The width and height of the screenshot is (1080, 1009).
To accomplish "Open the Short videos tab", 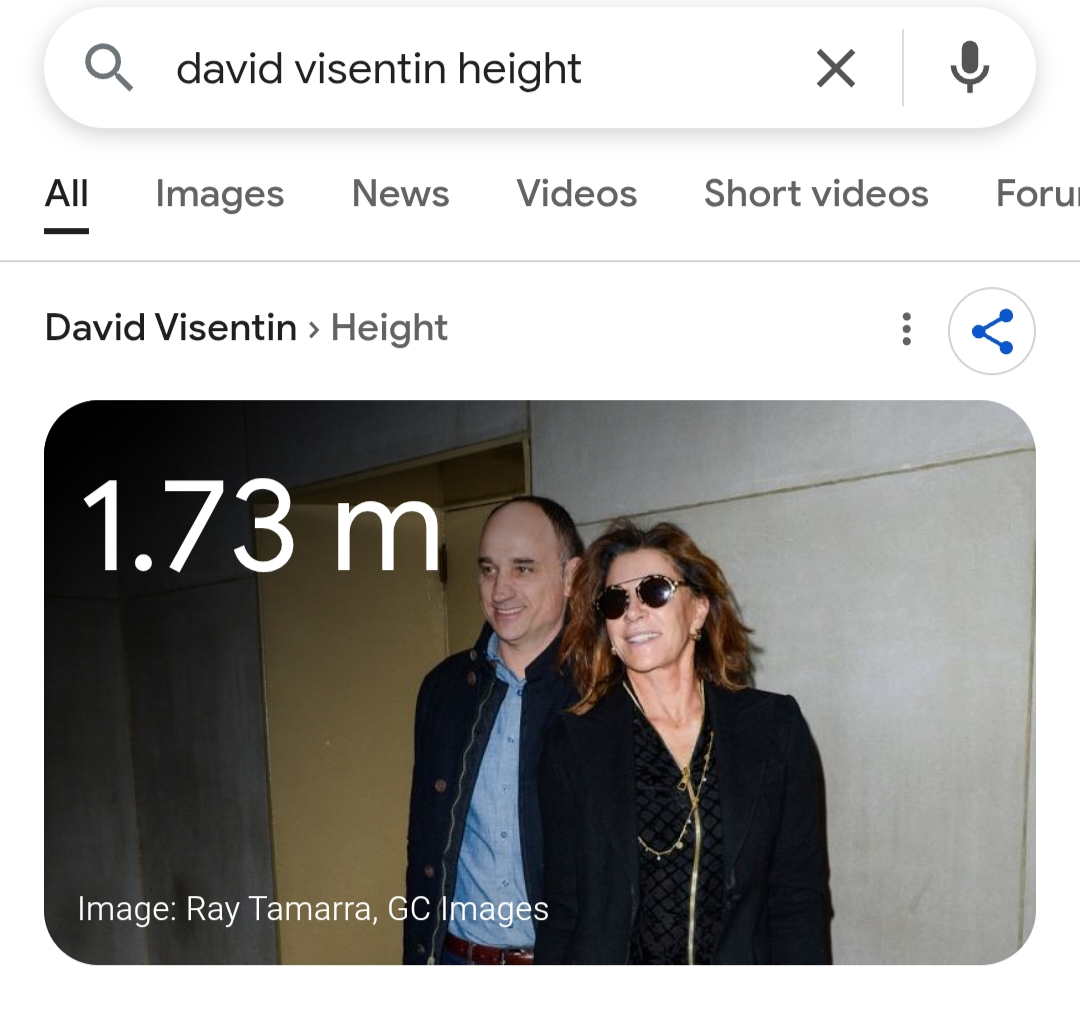I will point(816,194).
